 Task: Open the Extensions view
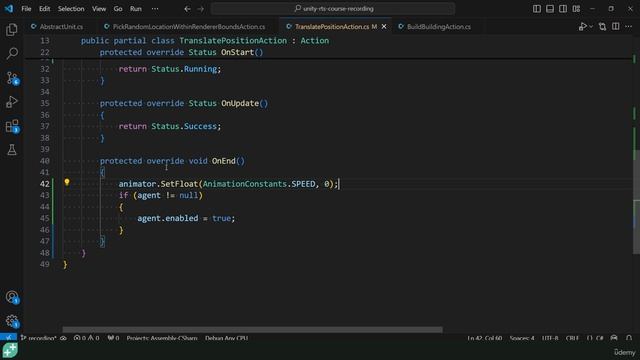tap(12, 126)
